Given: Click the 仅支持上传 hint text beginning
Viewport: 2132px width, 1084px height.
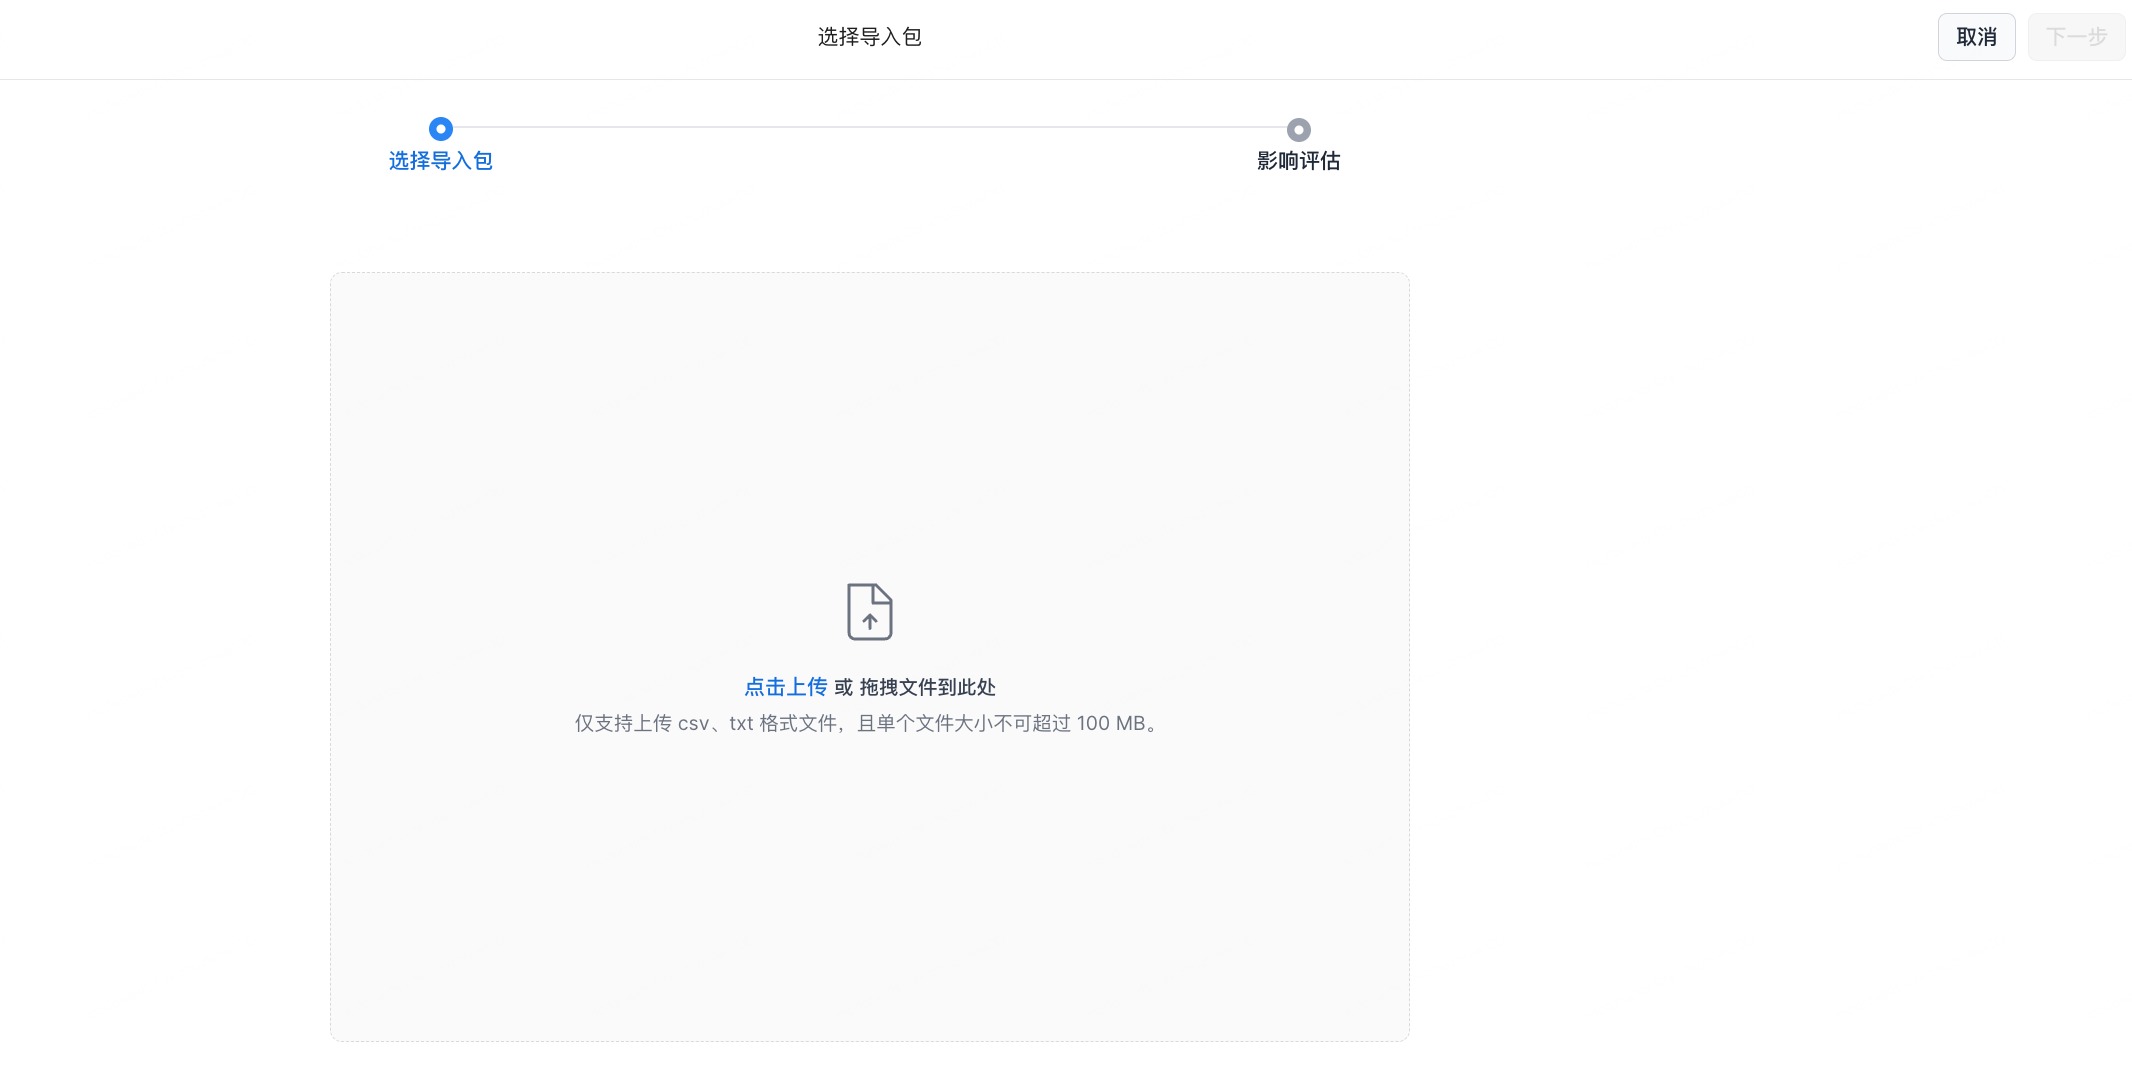Looking at the screenshot, I should coord(622,723).
